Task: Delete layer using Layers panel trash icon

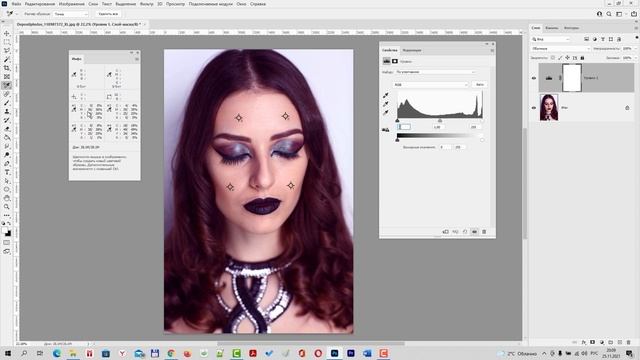Action: coord(628,342)
